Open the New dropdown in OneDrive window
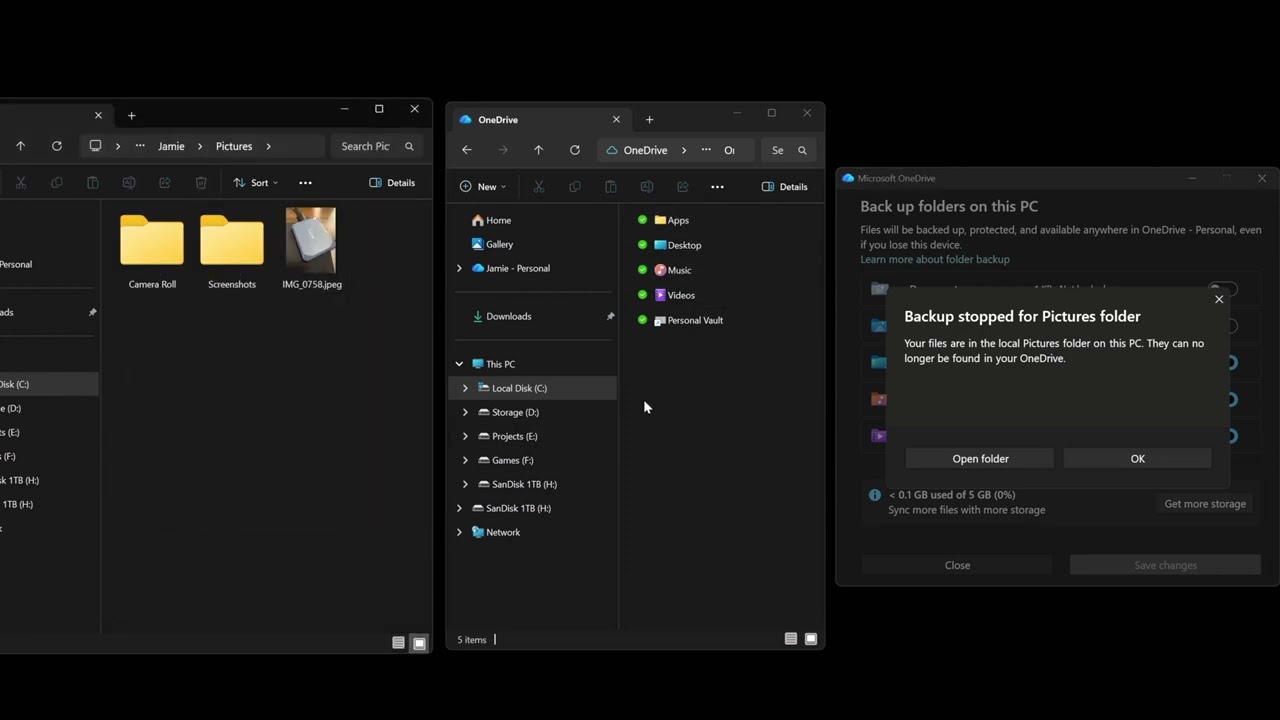Image resolution: width=1280 pixels, height=720 pixels. click(483, 187)
